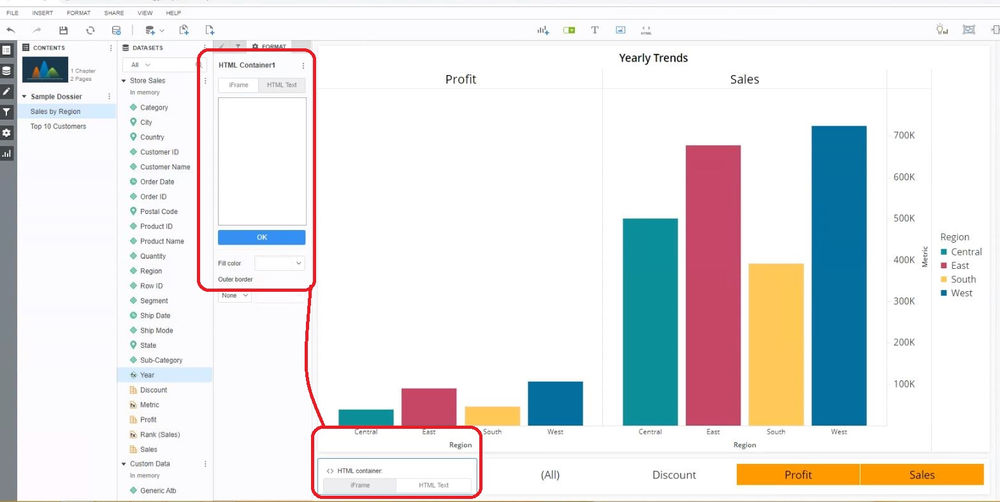Insert a visualization with chart-plus icon

tap(543, 30)
